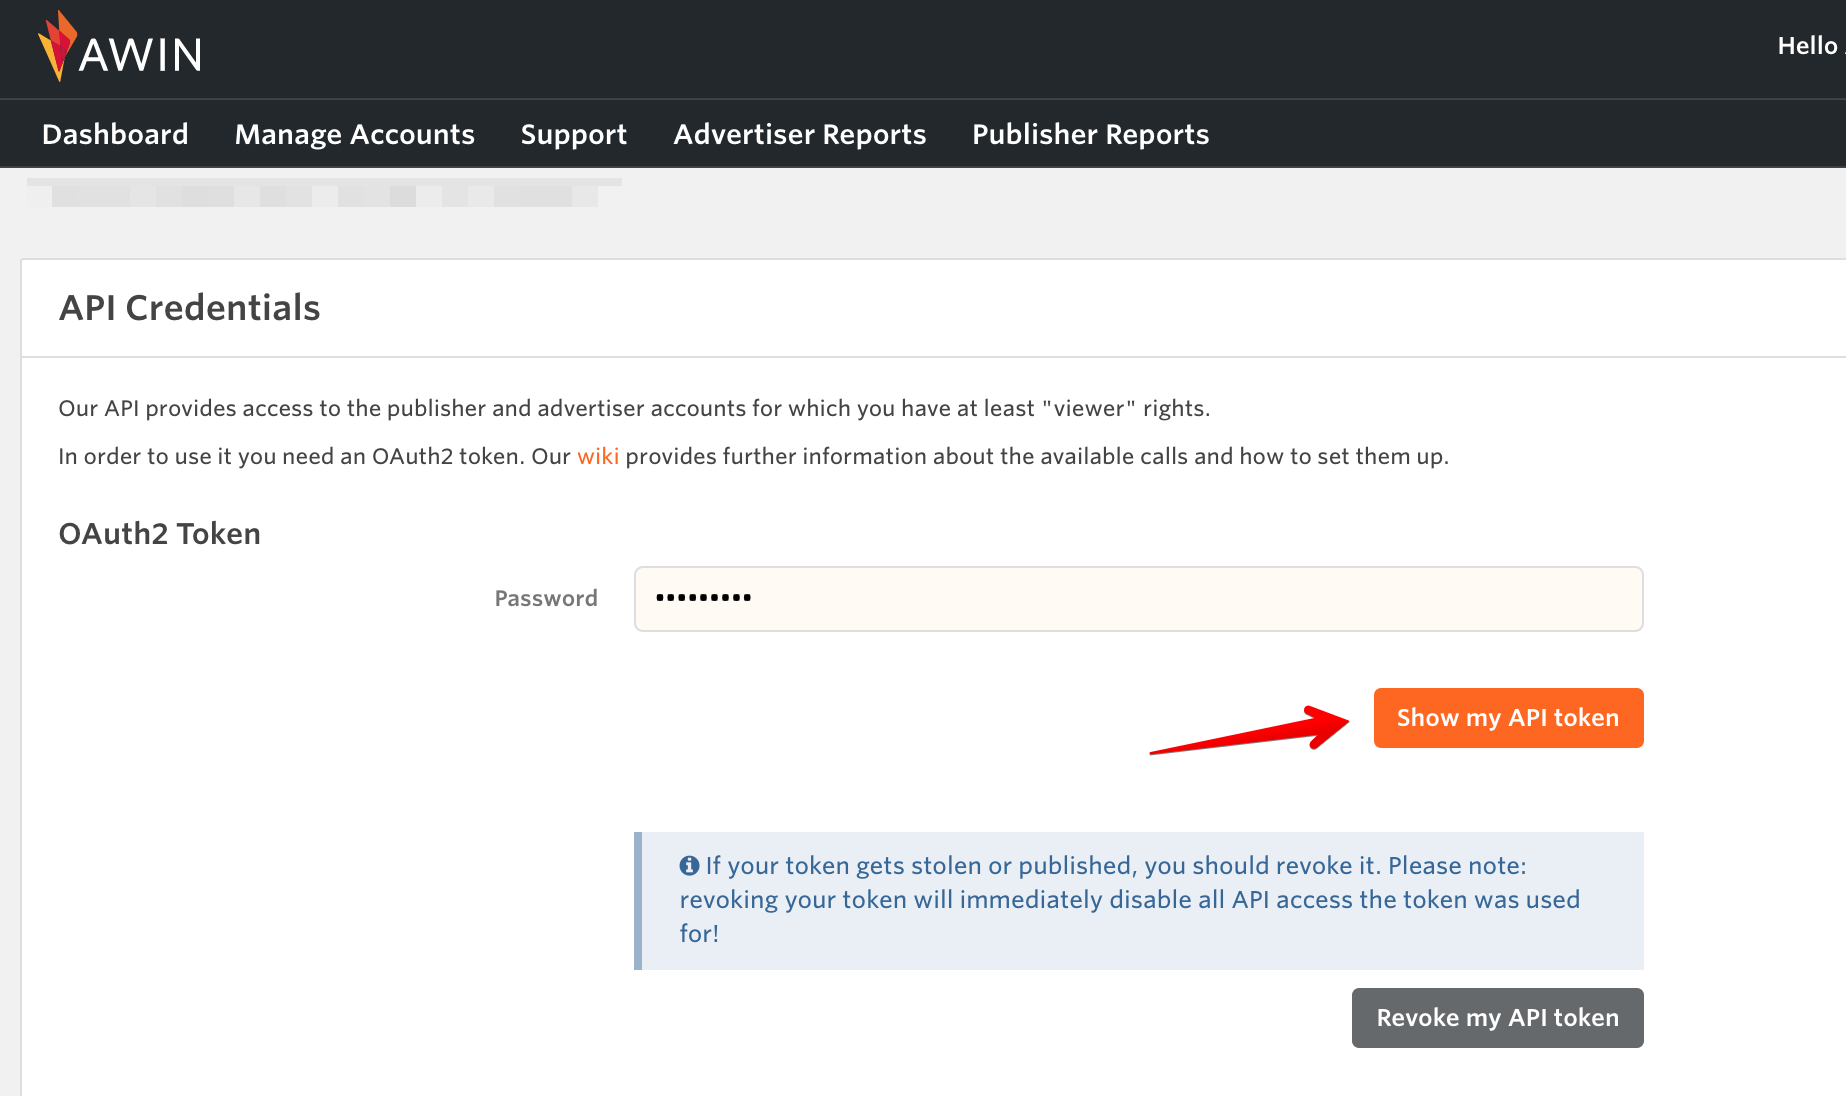The height and width of the screenshot is (1096, 1846).
Task: Click the AWIN flame logo icon
Action: point(58,48)
